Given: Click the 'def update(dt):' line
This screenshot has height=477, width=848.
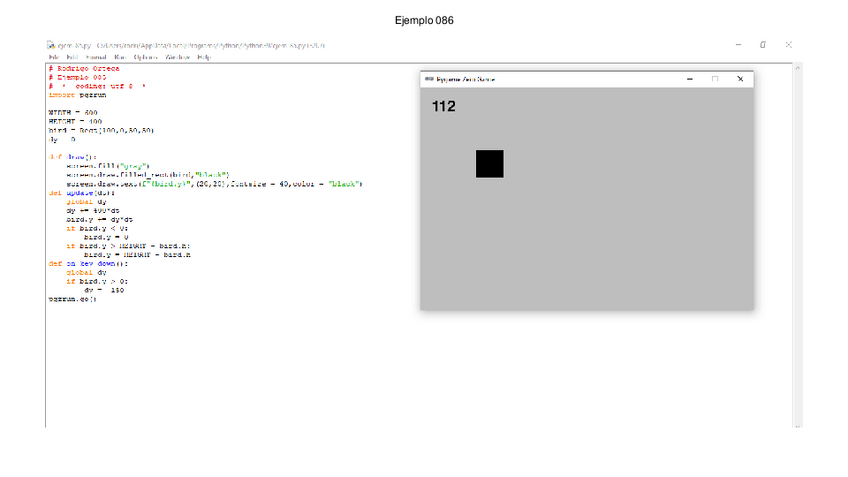Looking at the screenshot, I should (82, 193).
